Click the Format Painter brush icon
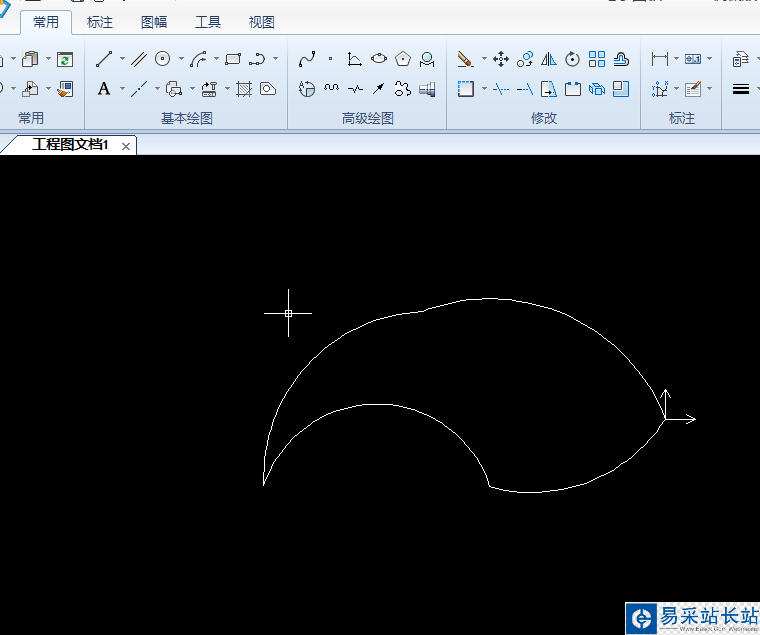Viewport: 760px width, 635px height. (x=65, y=89)
